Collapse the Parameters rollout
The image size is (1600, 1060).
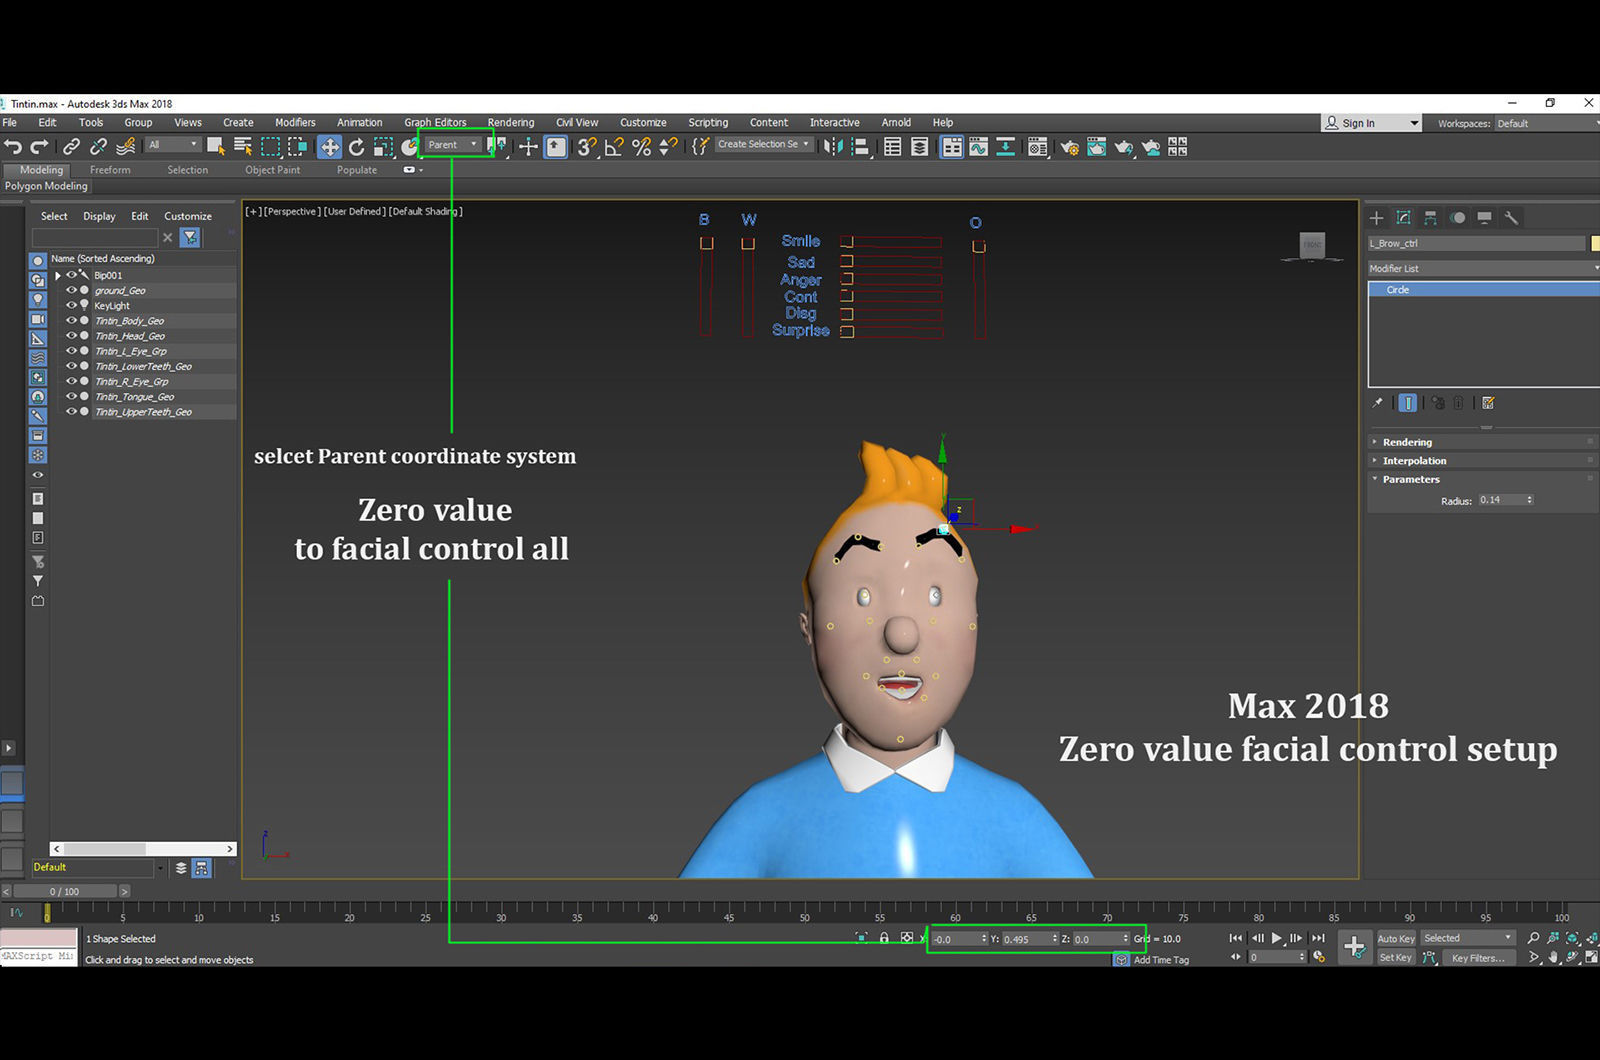[x=1482, y=479]
